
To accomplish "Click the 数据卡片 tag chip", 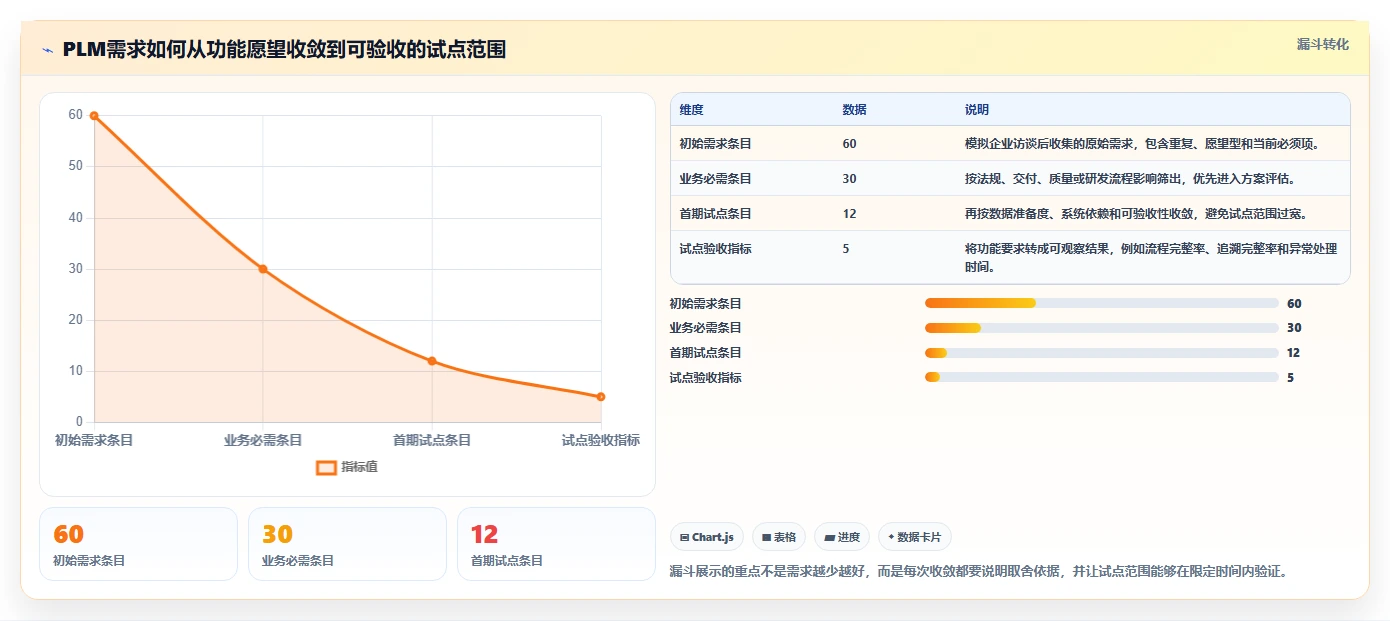I will coord(915,537).
